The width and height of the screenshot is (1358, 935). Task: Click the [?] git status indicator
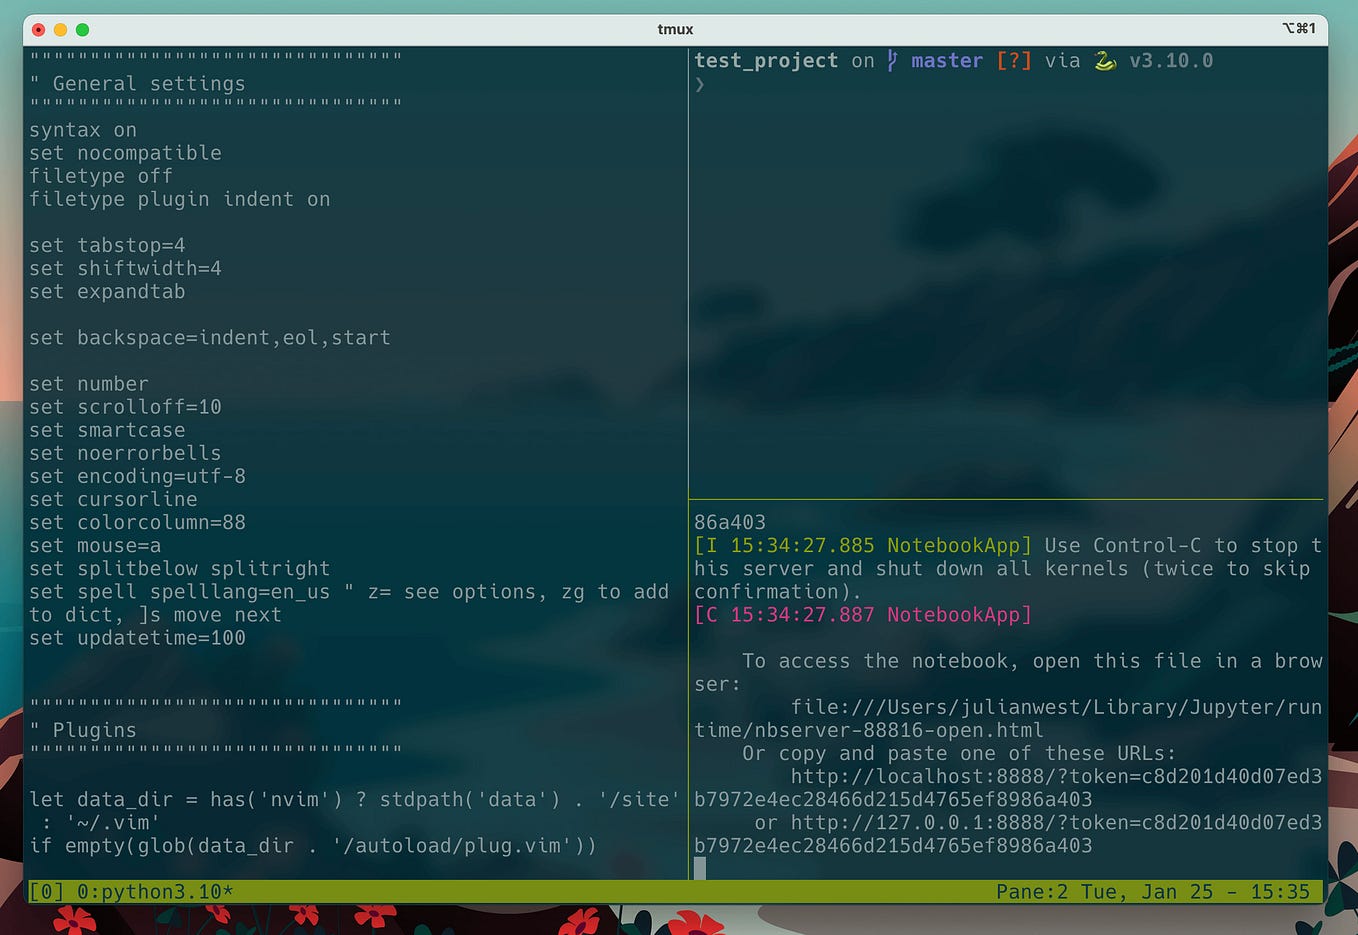point(1012,60)
